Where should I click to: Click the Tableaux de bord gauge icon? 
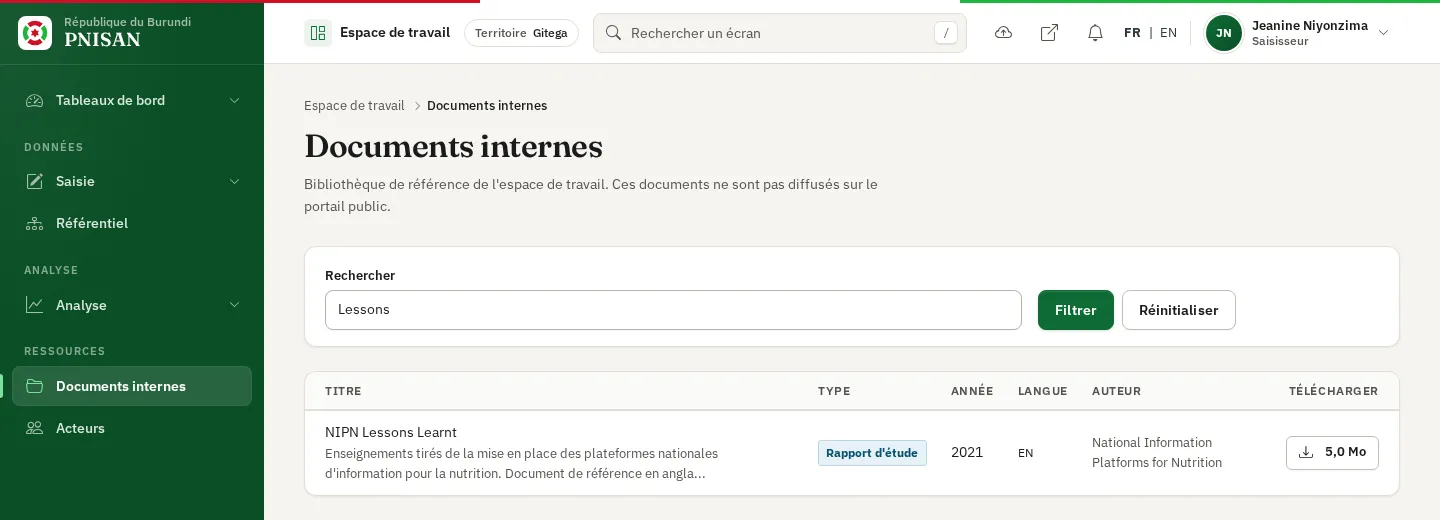coord(35,100)
